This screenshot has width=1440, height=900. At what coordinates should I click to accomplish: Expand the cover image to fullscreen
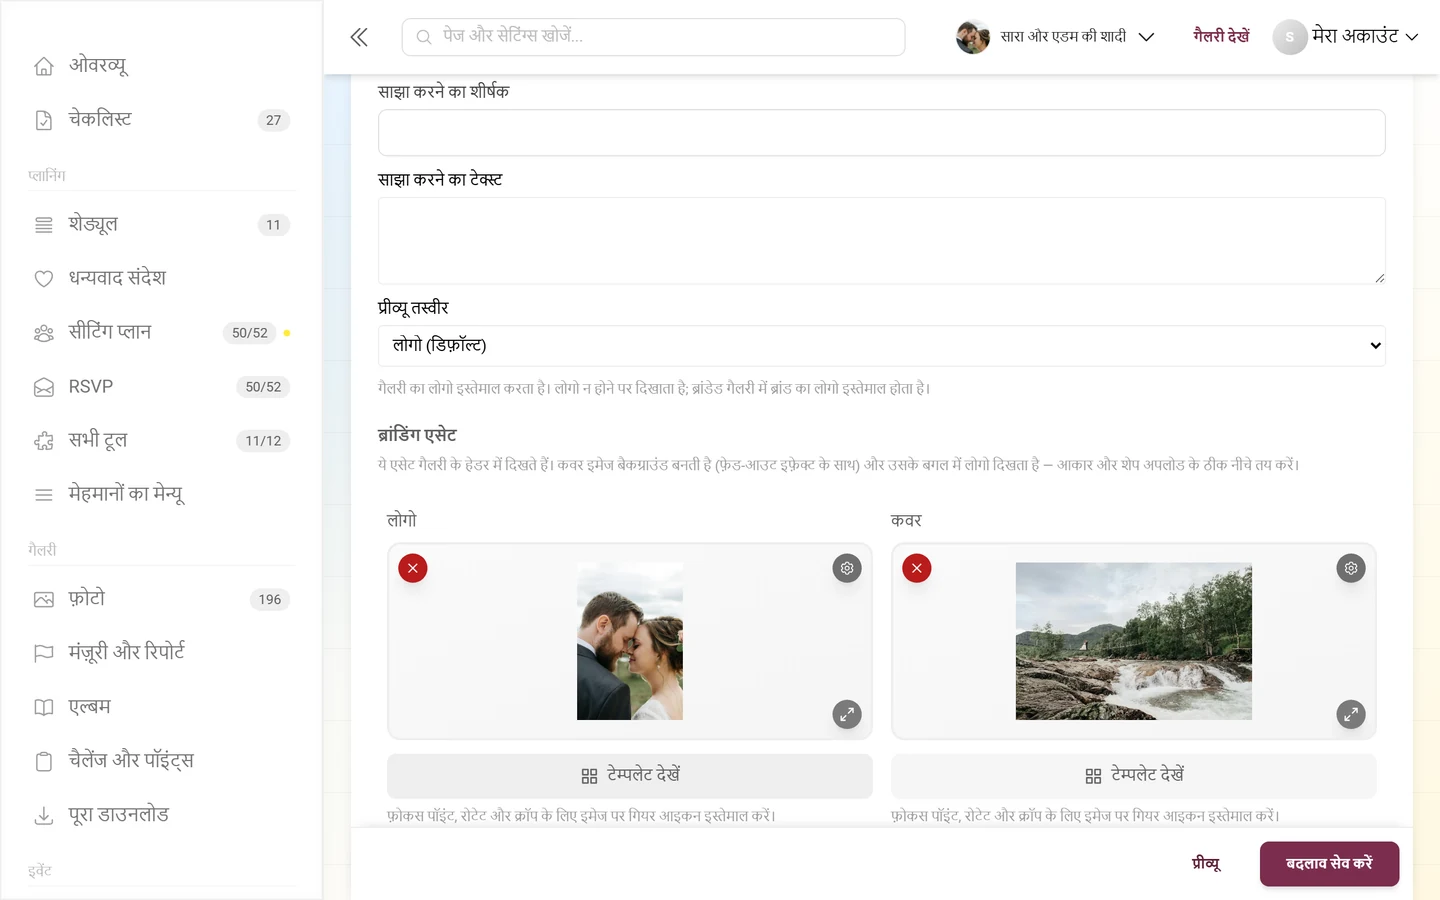[1351, 714]
